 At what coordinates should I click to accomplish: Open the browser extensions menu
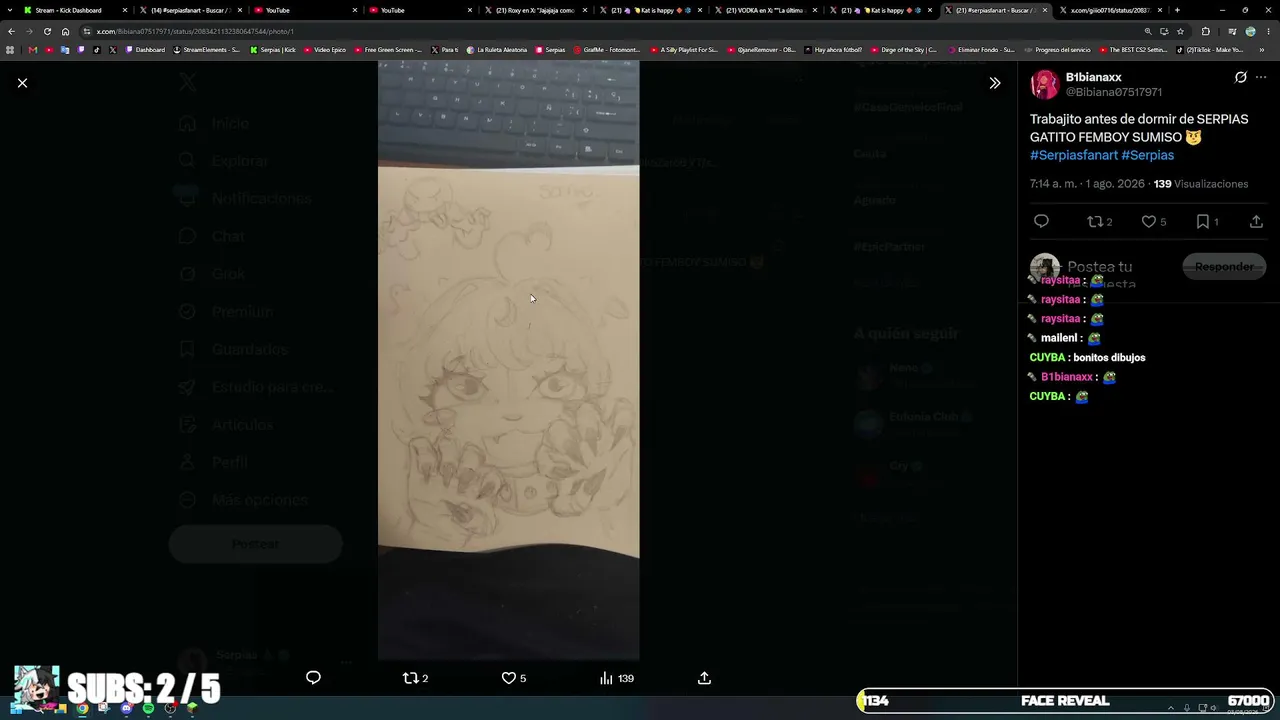pyautogui.click(x=1205, y=31)
